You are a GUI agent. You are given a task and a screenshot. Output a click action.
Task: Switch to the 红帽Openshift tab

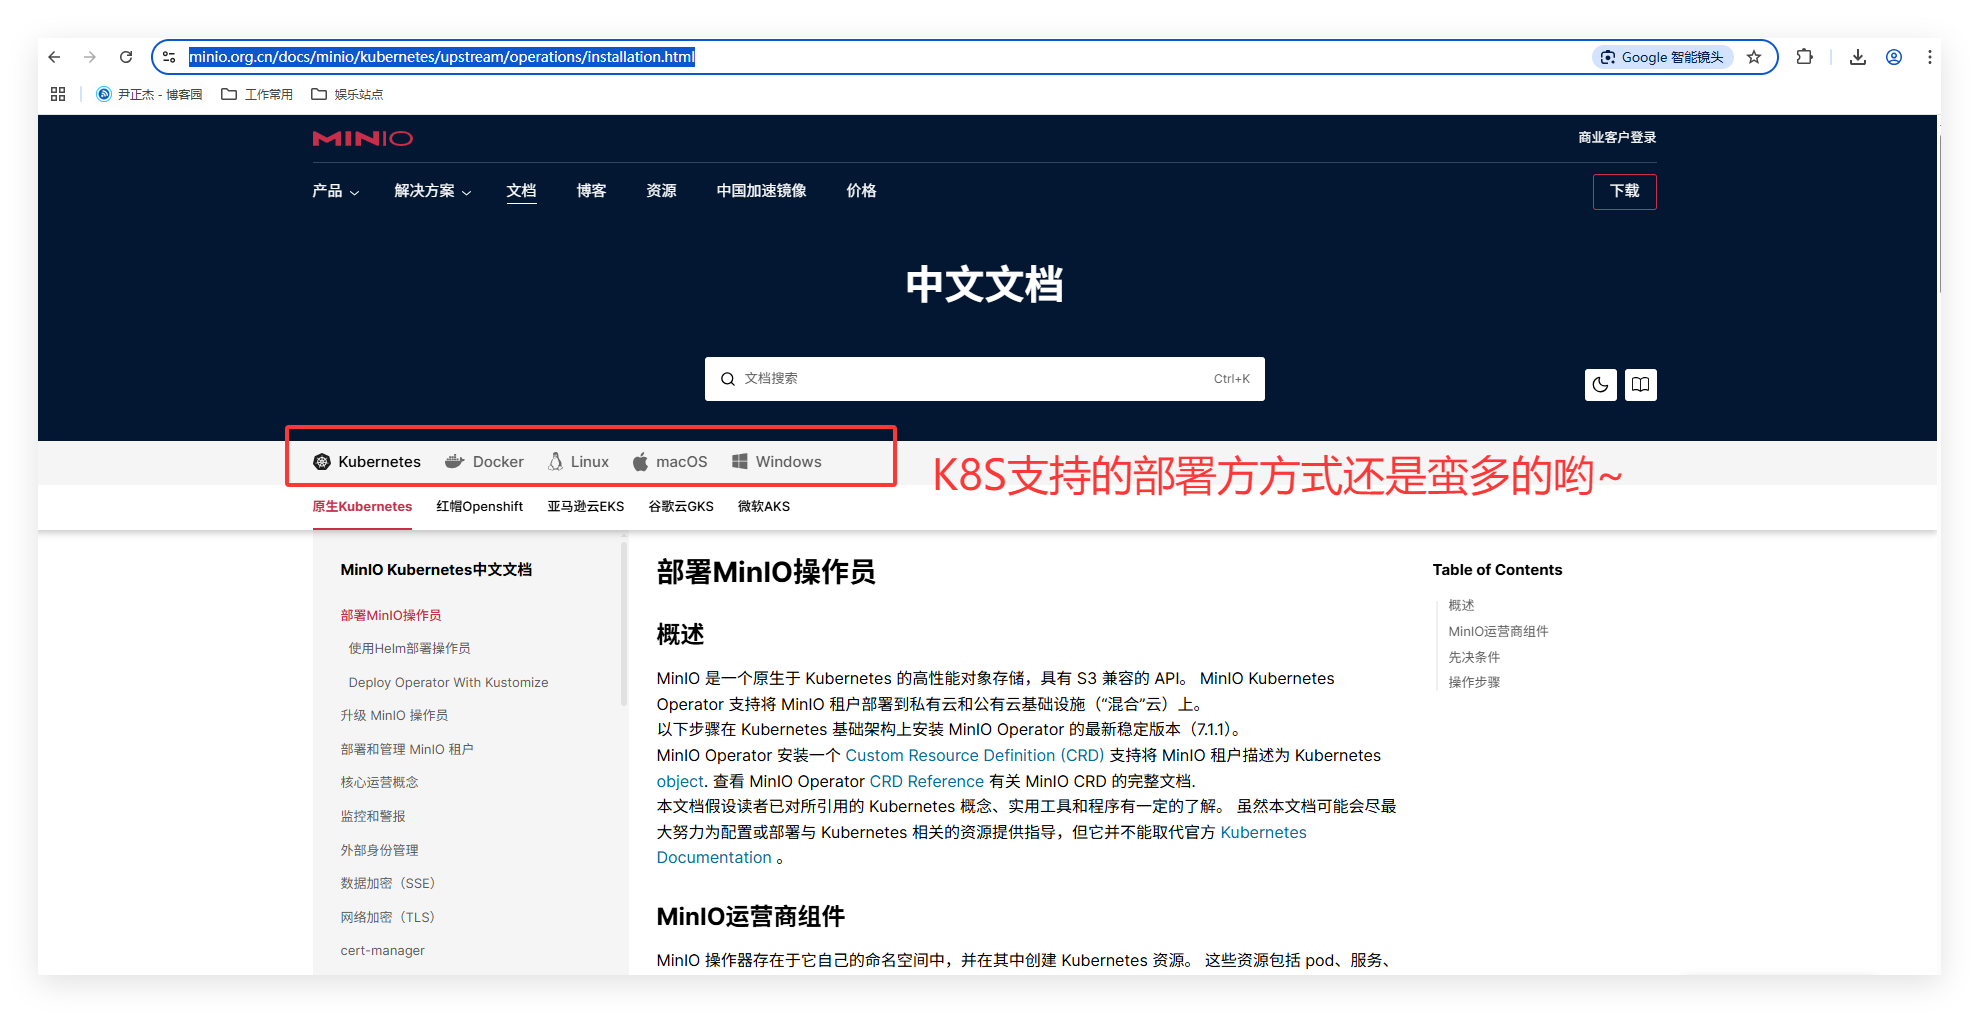tap(479, 506)
